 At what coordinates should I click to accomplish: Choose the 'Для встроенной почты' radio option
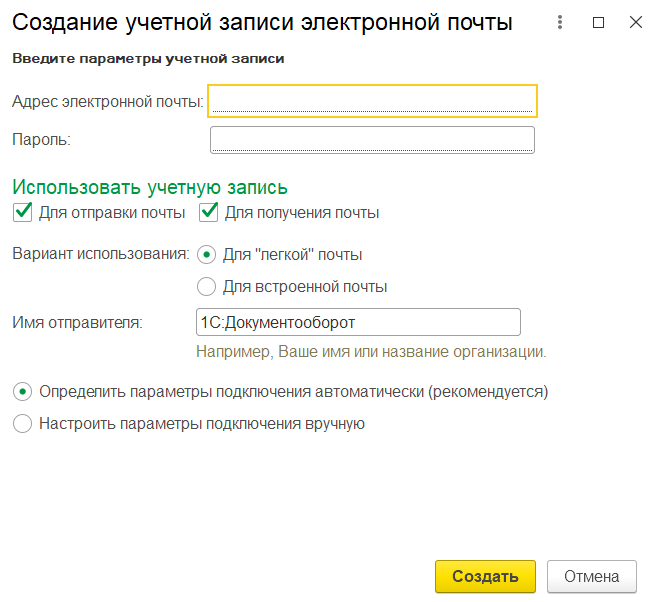pyautogui.click(x=207, y=287)
